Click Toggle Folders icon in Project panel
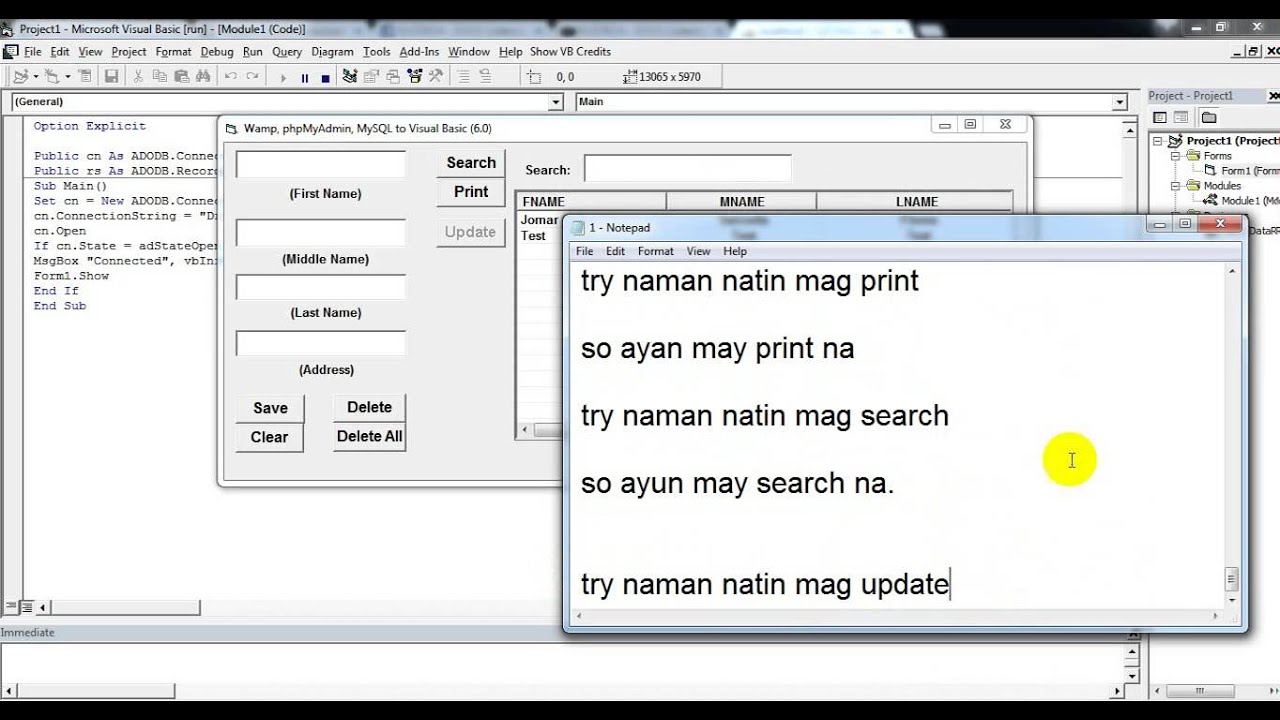This screenshot has height=720, width=1280. point(1209,117)
